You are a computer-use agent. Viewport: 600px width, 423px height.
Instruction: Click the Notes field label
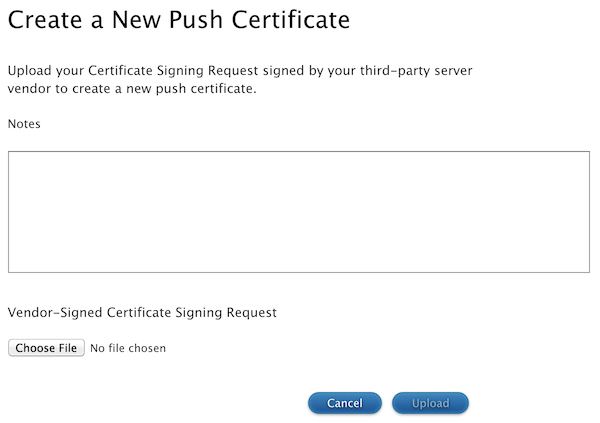(x=24, y=124)
